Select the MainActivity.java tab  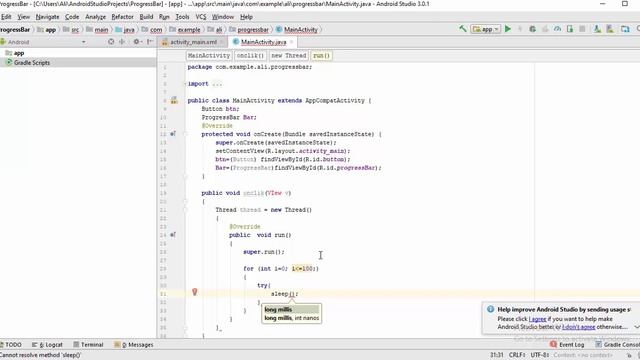pyautogui.click(x=263, y=42)
